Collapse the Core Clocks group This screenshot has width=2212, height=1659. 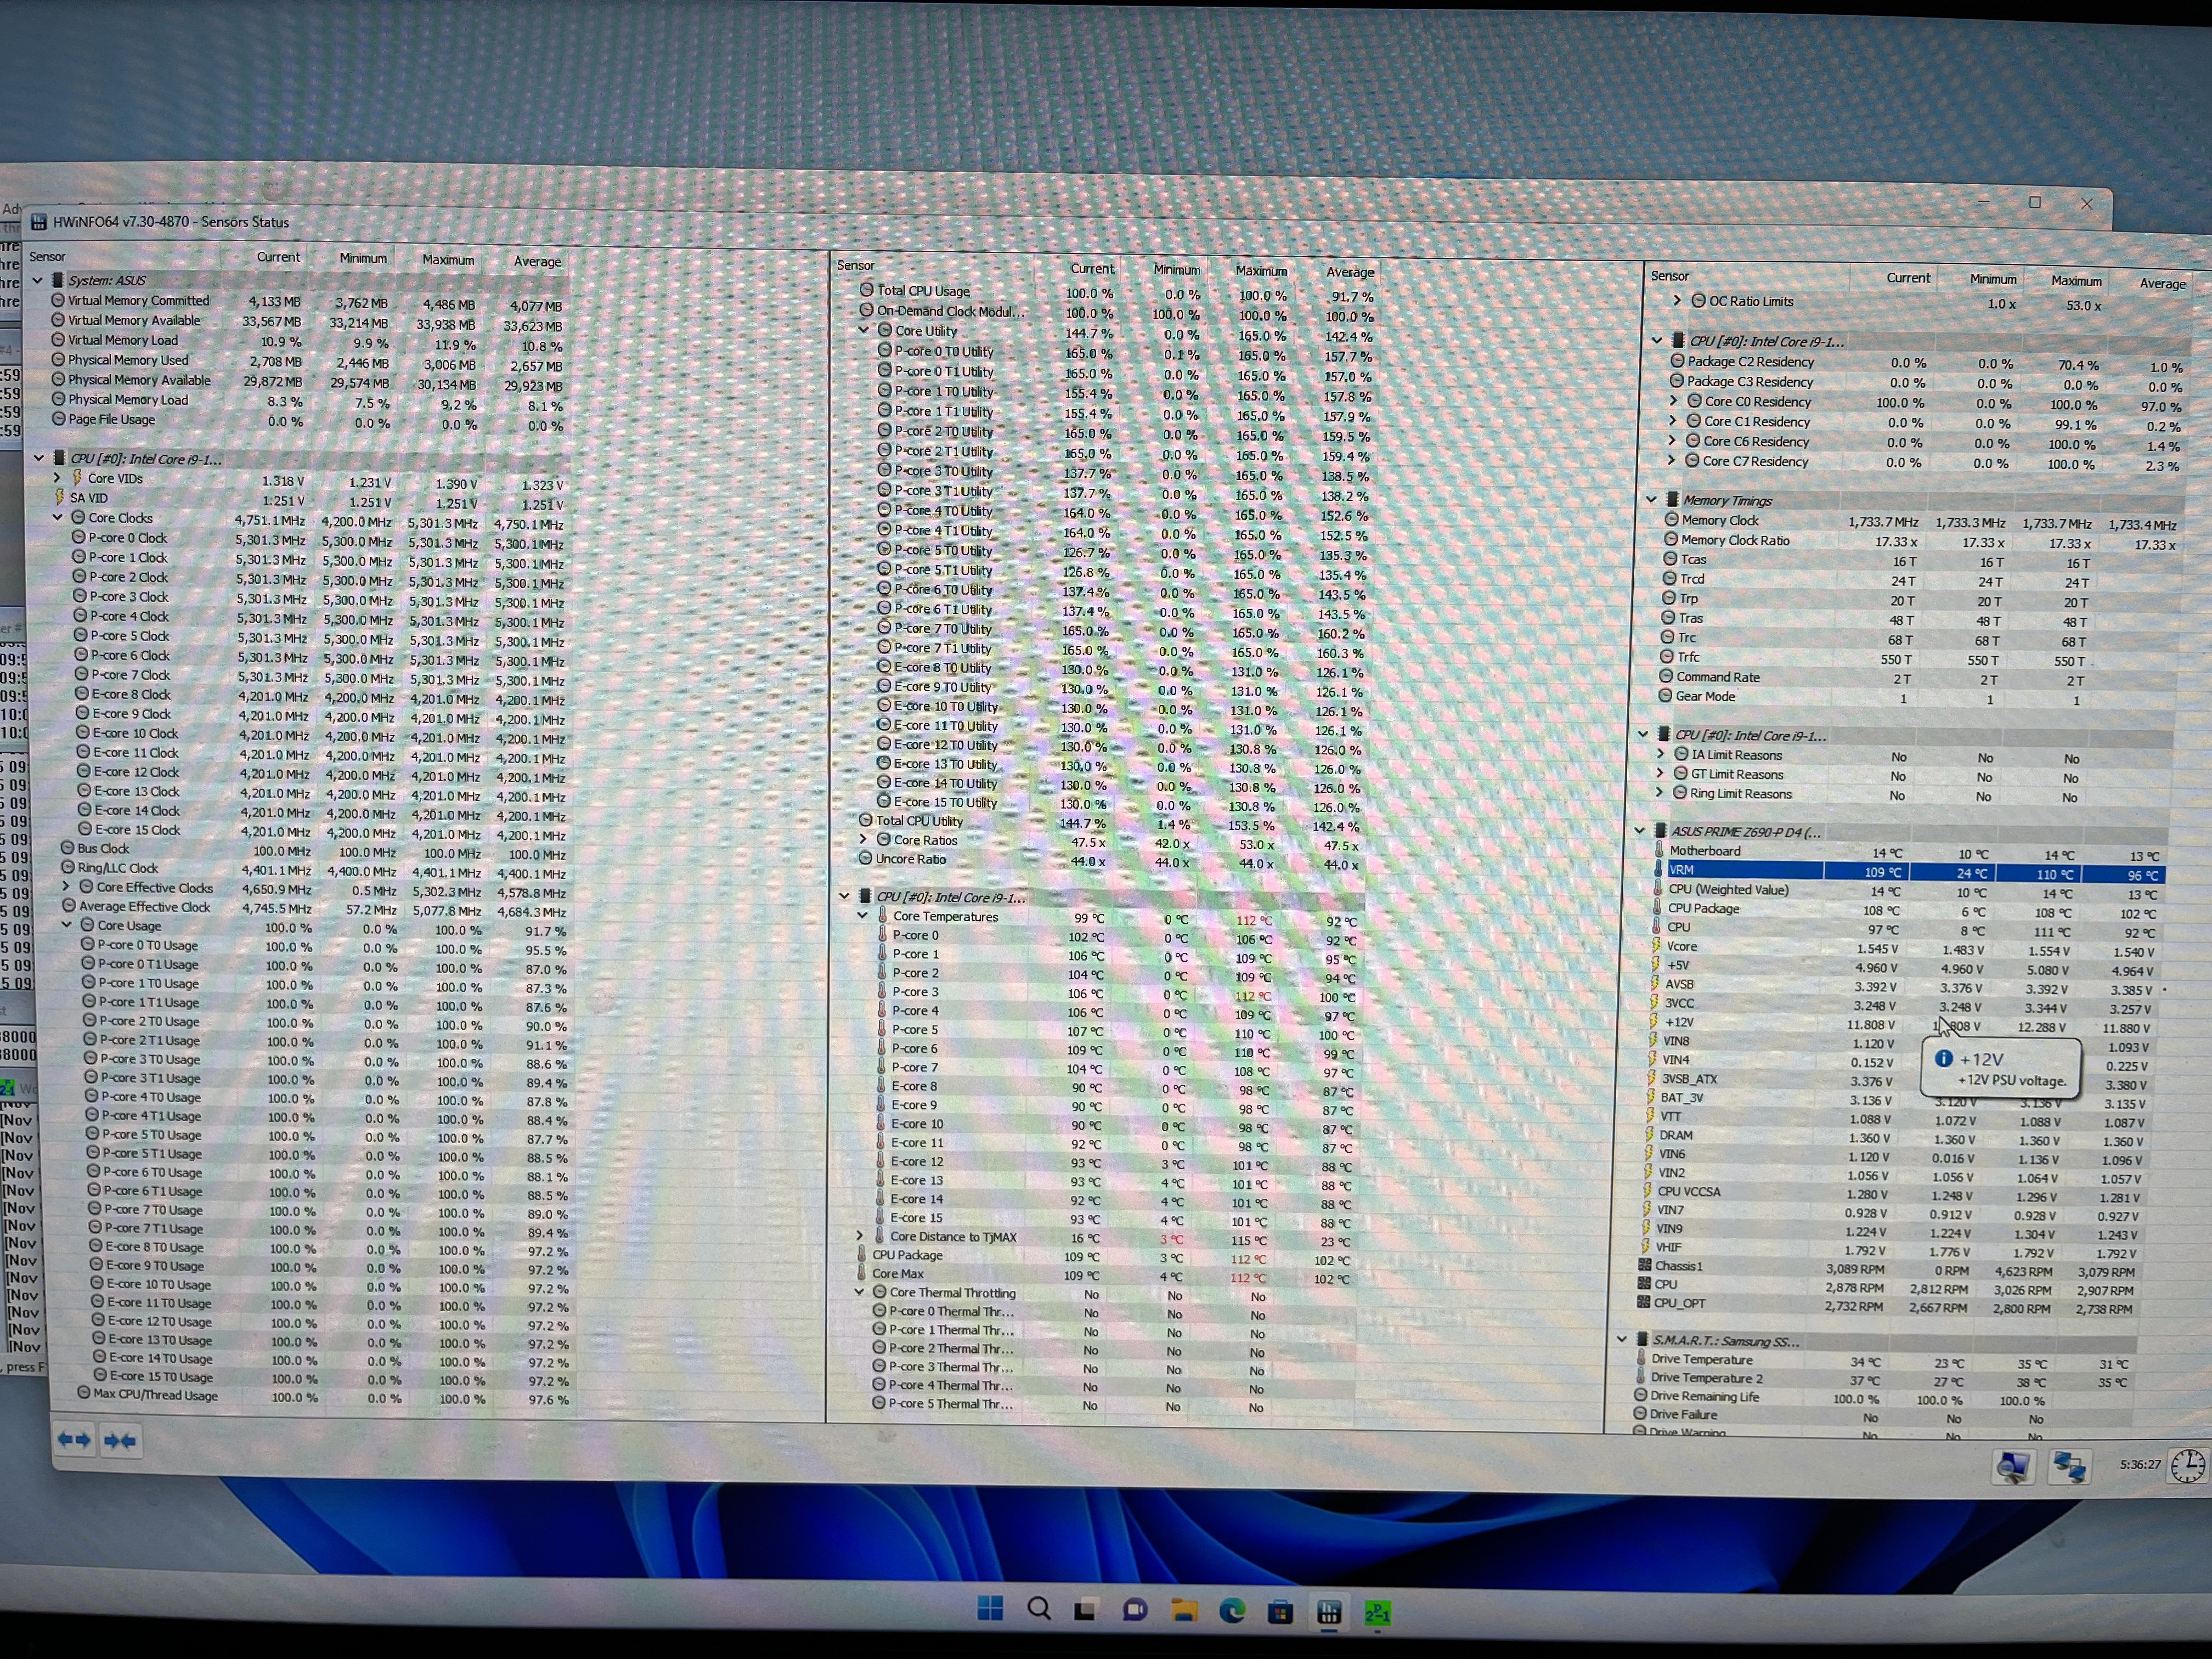58,518
